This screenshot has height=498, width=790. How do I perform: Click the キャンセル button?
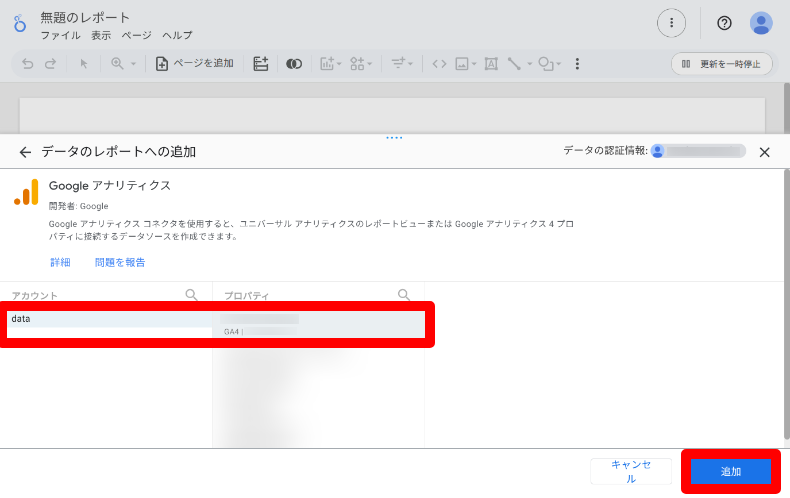[x=631, y=471]
